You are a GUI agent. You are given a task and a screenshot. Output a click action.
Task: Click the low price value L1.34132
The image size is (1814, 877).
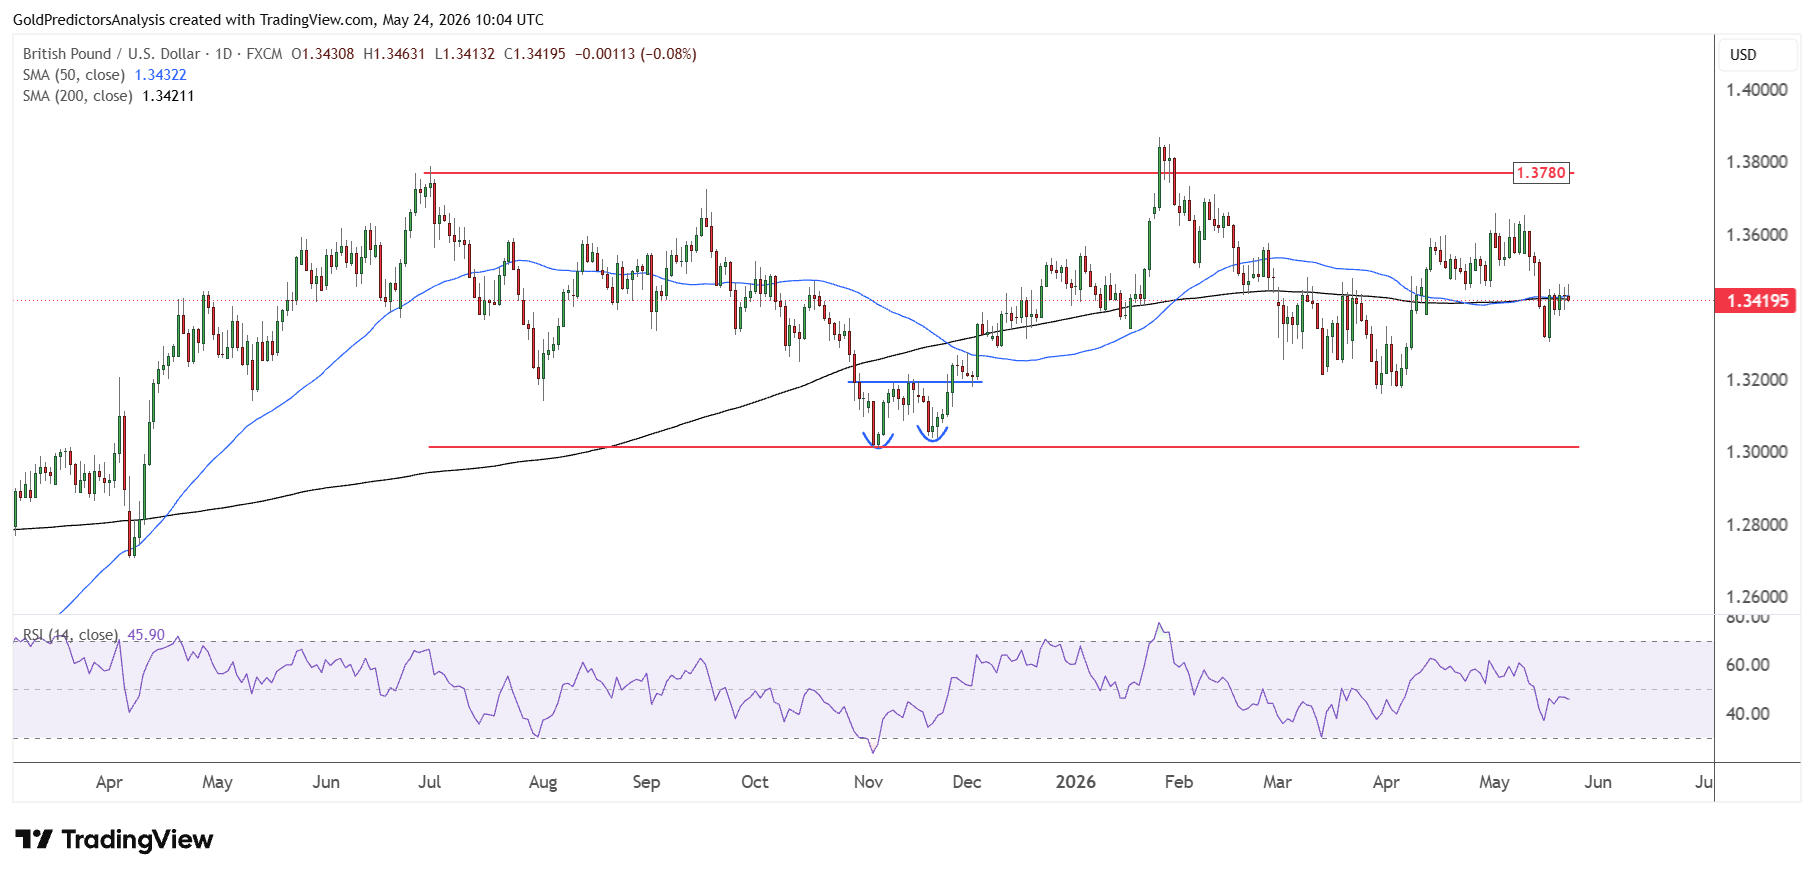tap(465, 54)
